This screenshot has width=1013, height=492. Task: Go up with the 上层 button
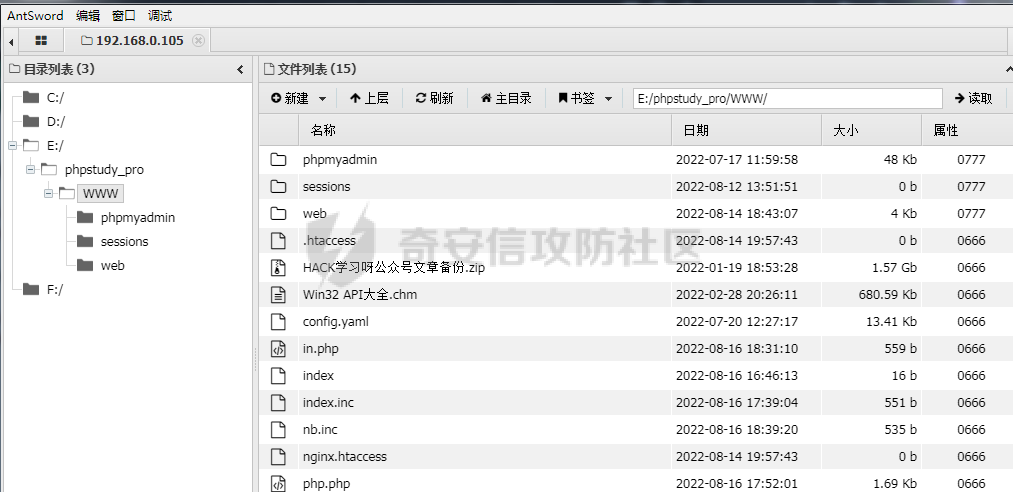(x=370, y=98)
